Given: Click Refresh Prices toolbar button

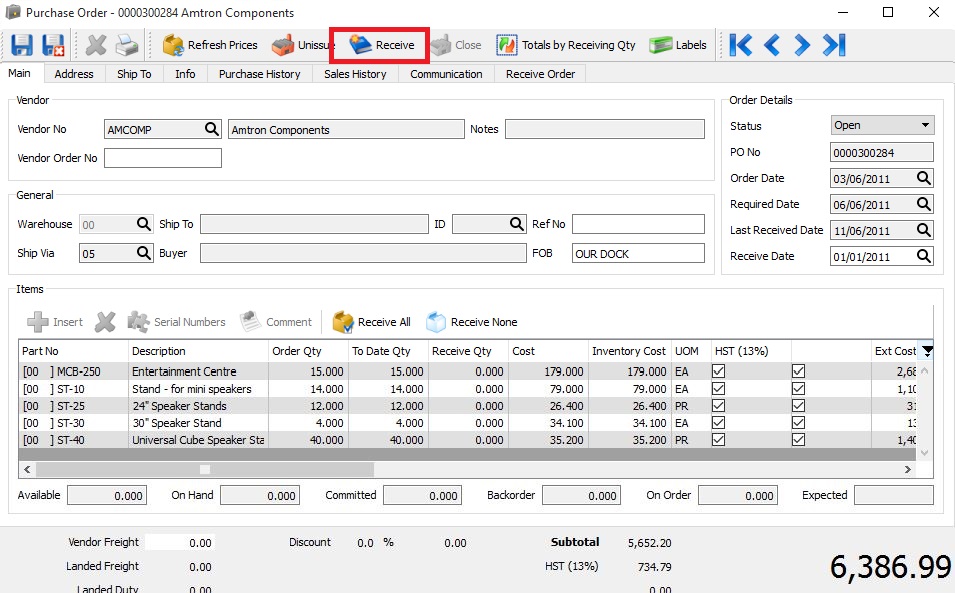Looking at the screenshot, I should [x=210, y=45].
